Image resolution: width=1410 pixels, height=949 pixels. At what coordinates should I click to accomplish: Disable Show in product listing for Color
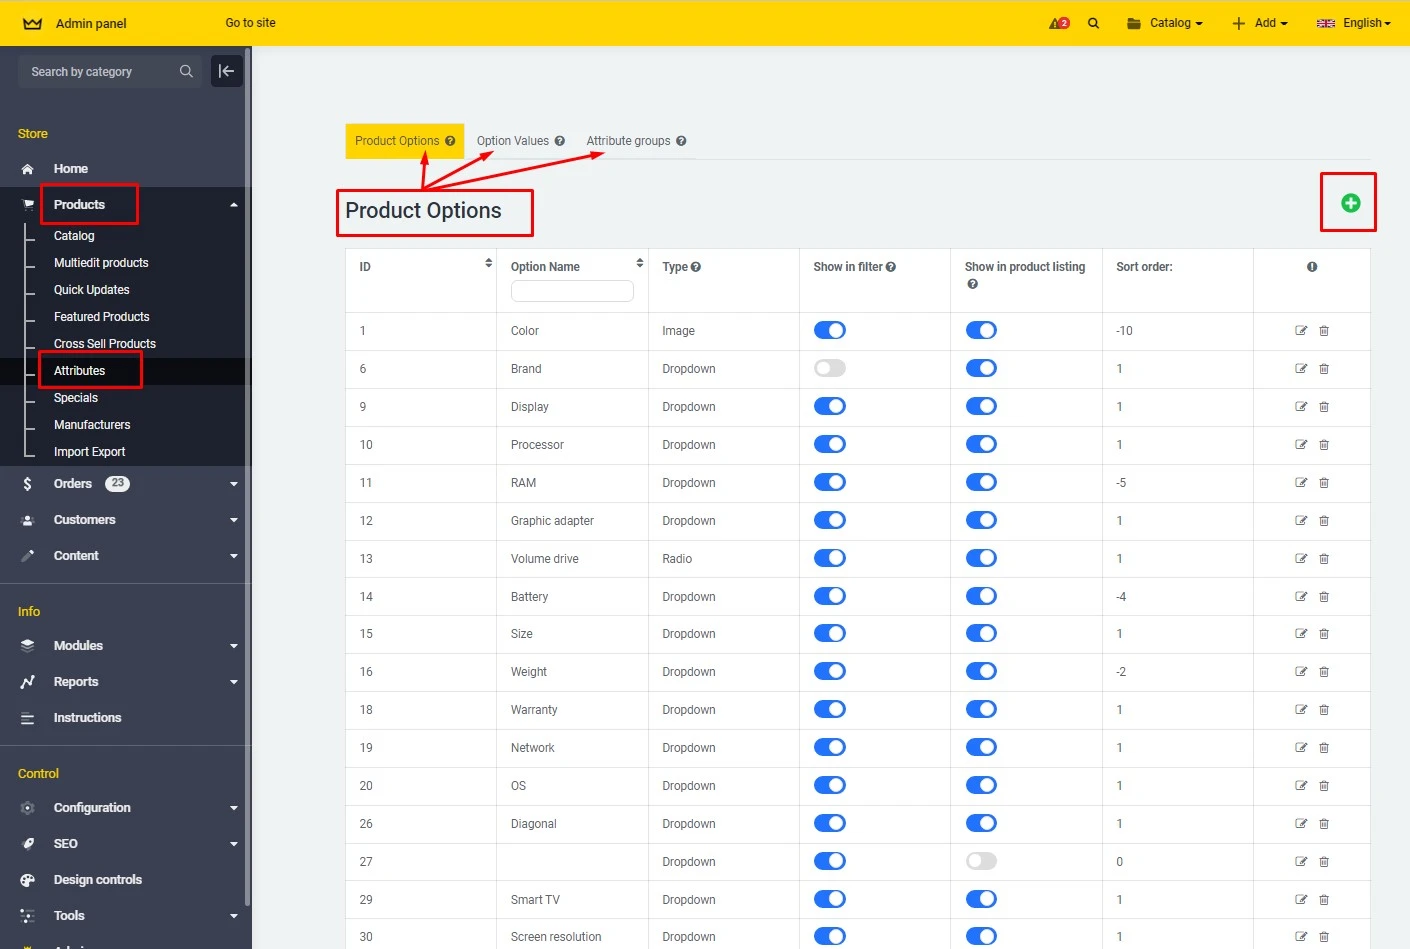tap(981, 330)
